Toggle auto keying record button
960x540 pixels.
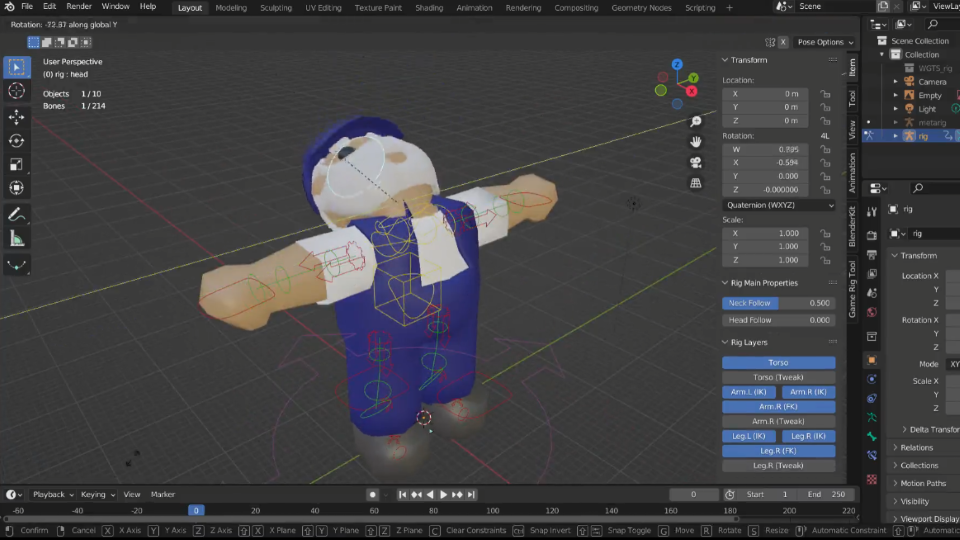(372, 495)
